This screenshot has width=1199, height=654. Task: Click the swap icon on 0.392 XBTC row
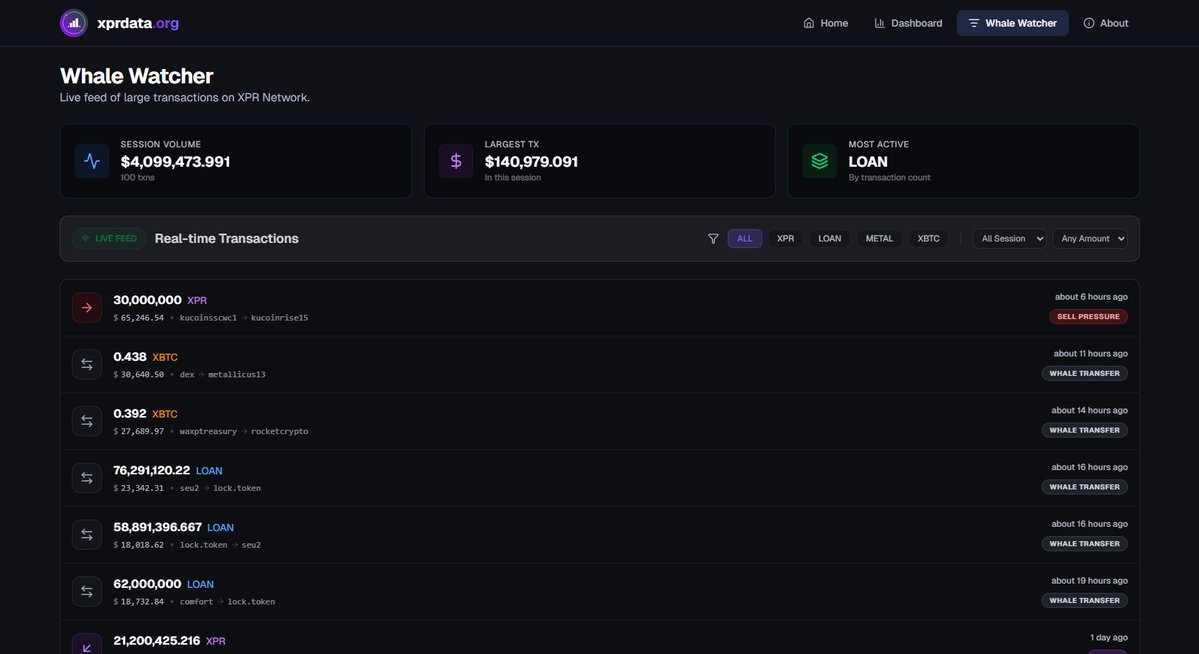tap(87, 421)
